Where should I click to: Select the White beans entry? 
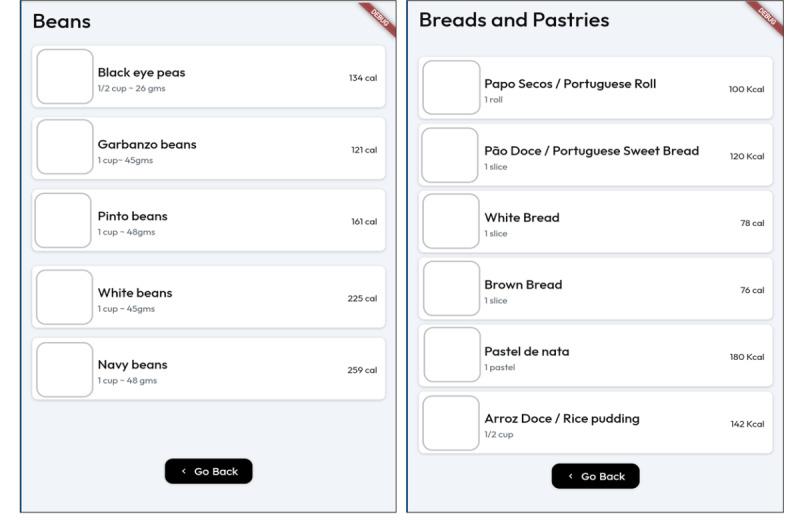click(x=208, y=298)
